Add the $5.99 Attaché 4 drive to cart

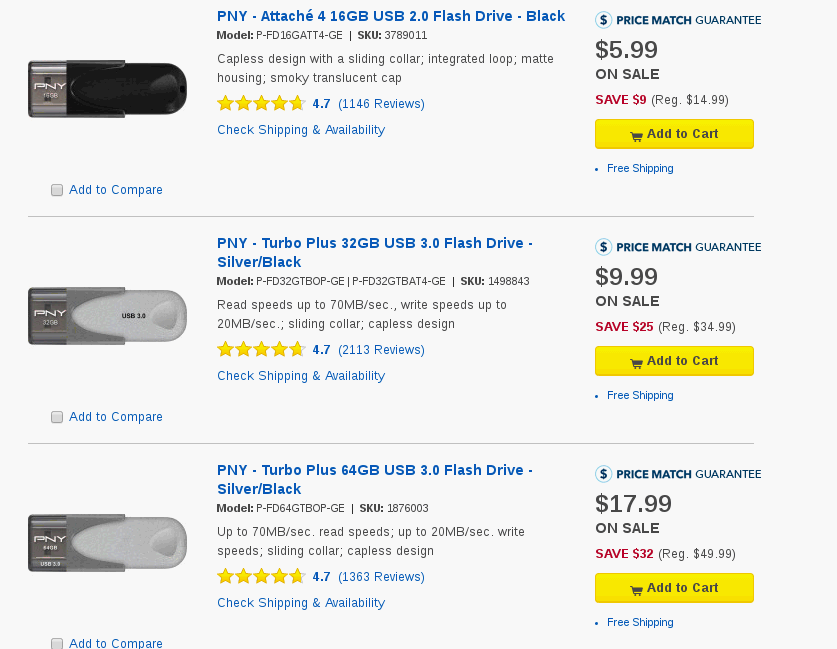pyautogui.click(x=674, y=134)
